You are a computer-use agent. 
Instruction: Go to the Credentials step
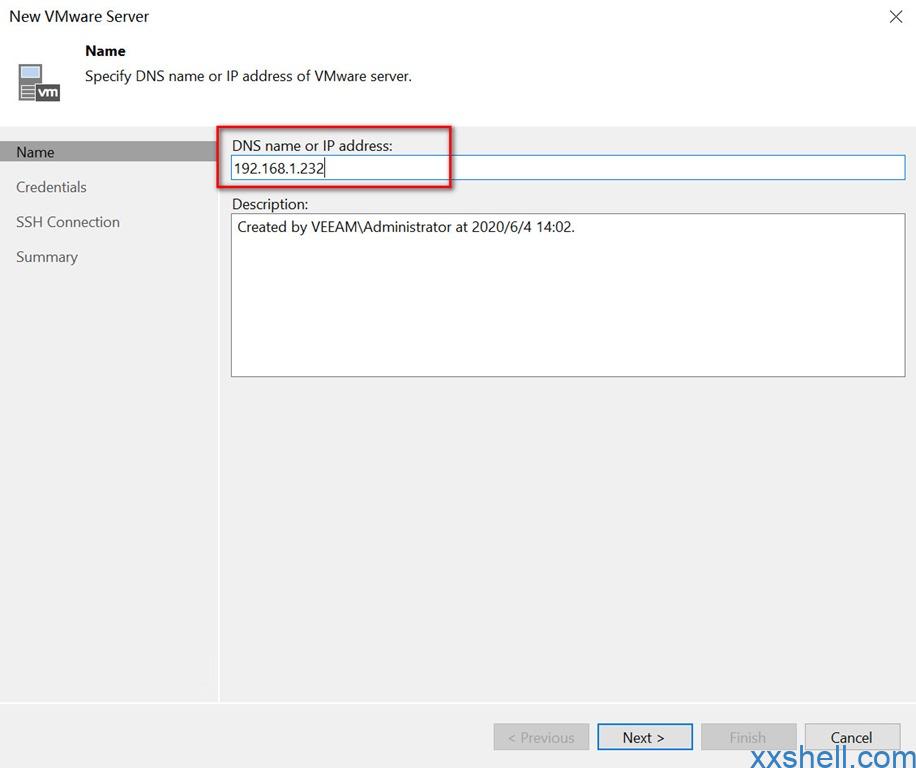point(51,187)
